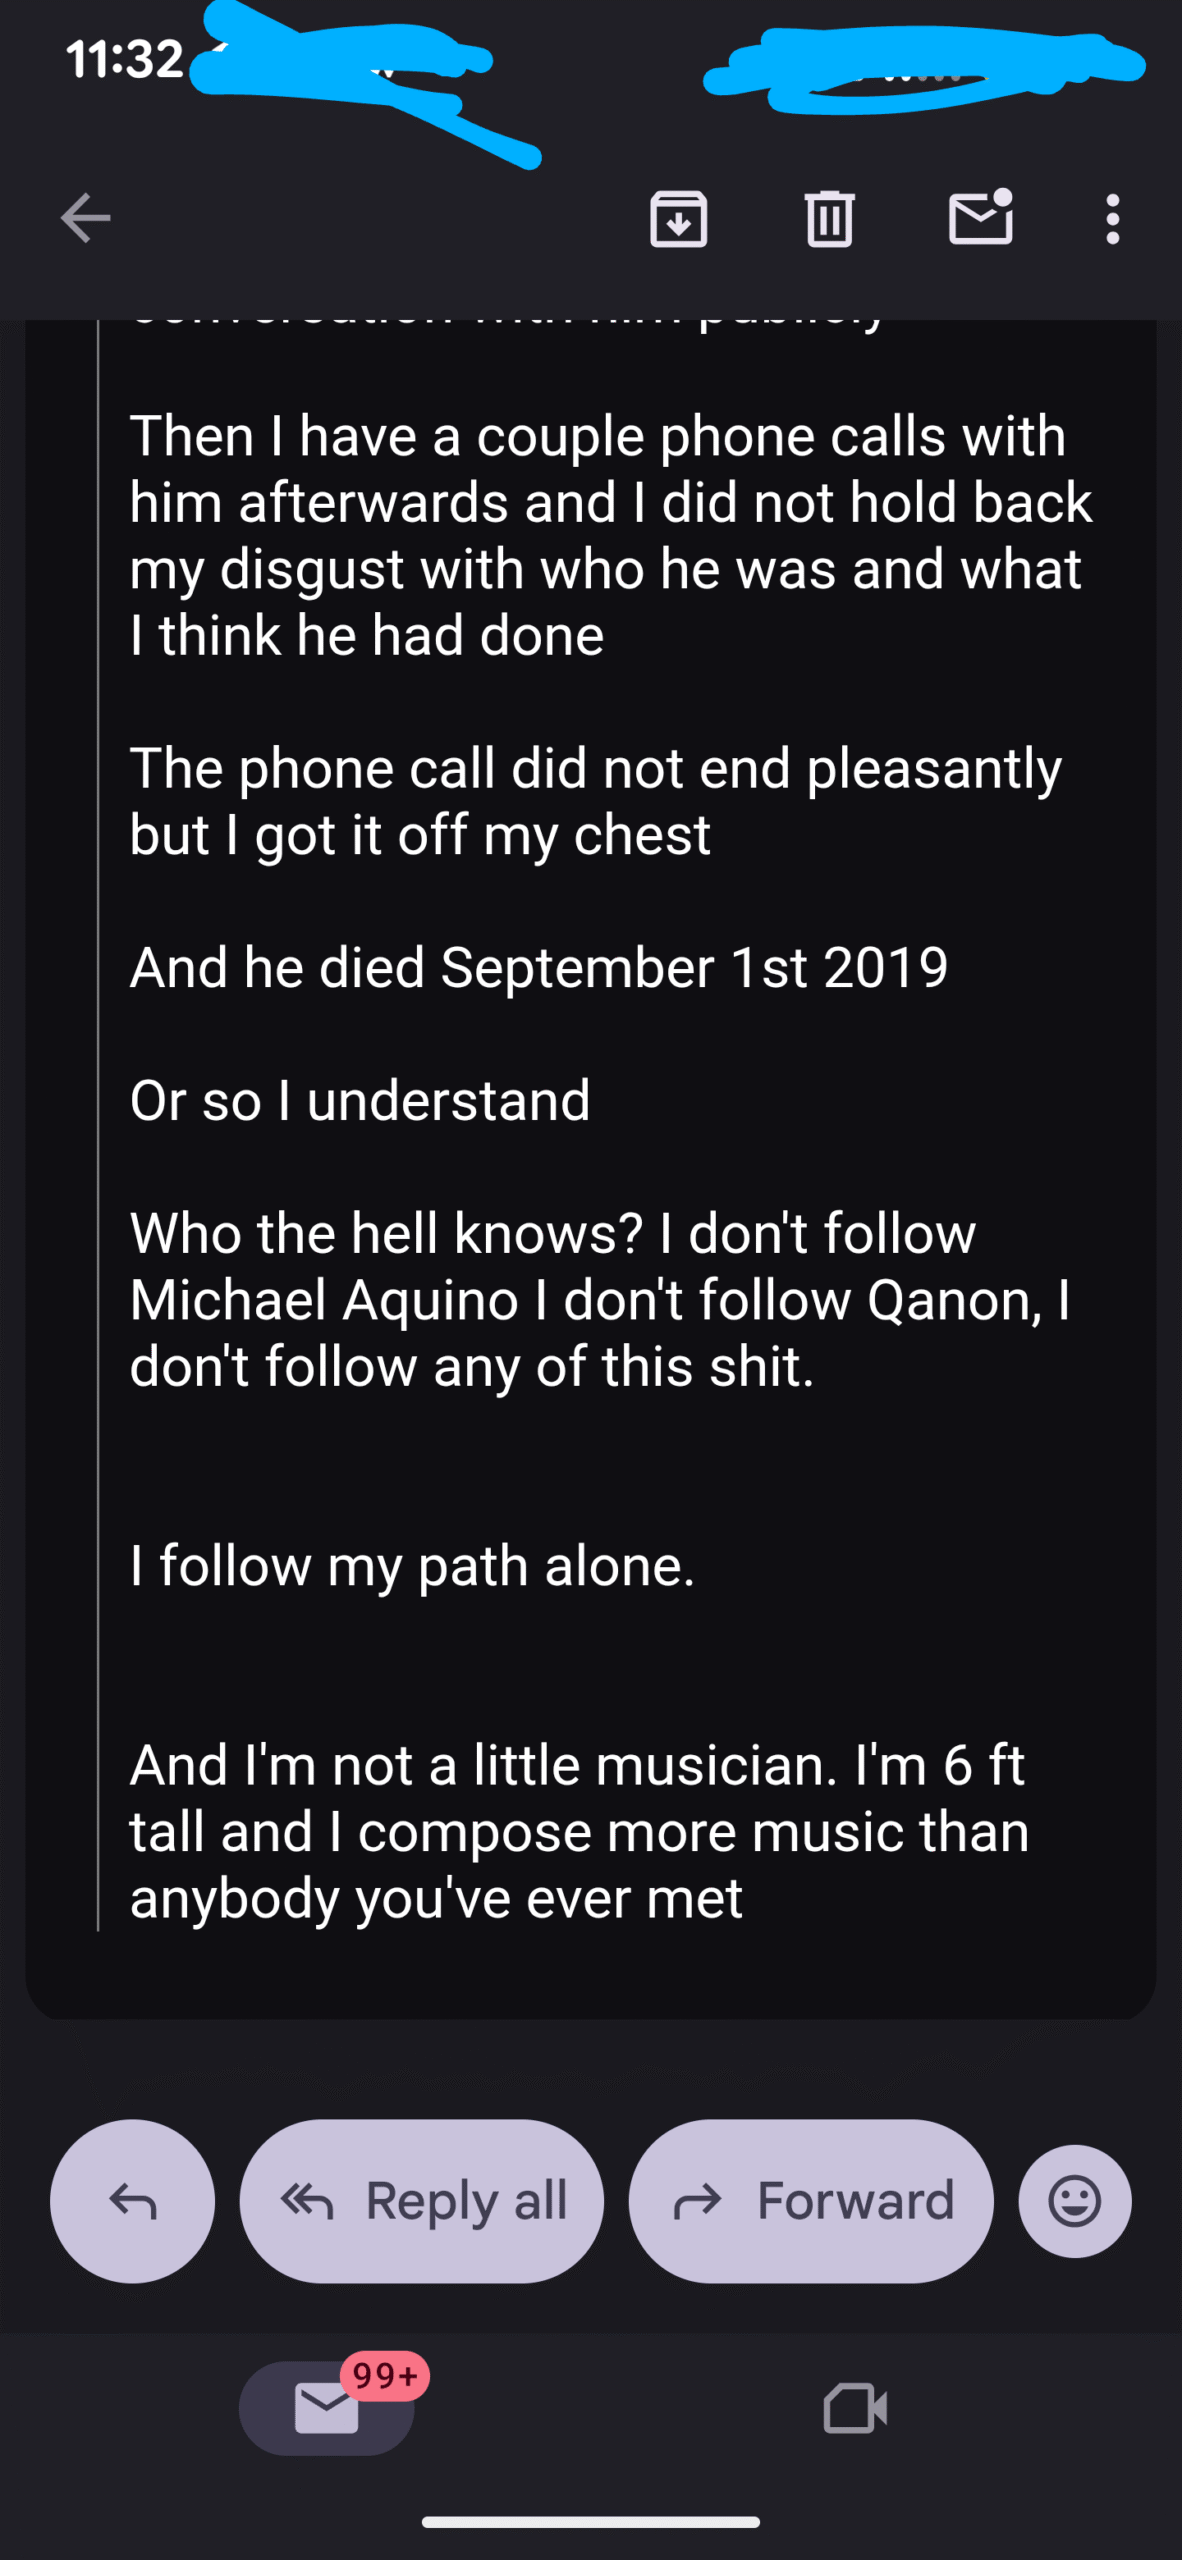The height and width of the screenshot is (2560, 1182).
Task: Delete the email with the trash icon
Action: (829, 218)
